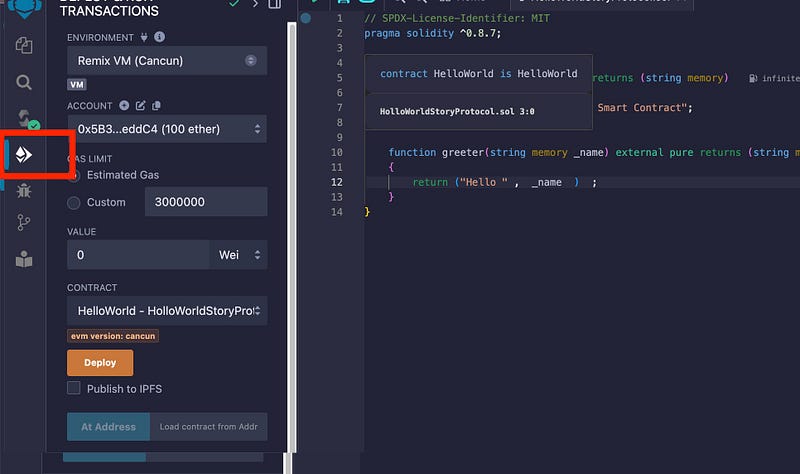Open the File Explorer sidebar icon
The height and width of the screenshot is (474, 800).
coord(24,45)
